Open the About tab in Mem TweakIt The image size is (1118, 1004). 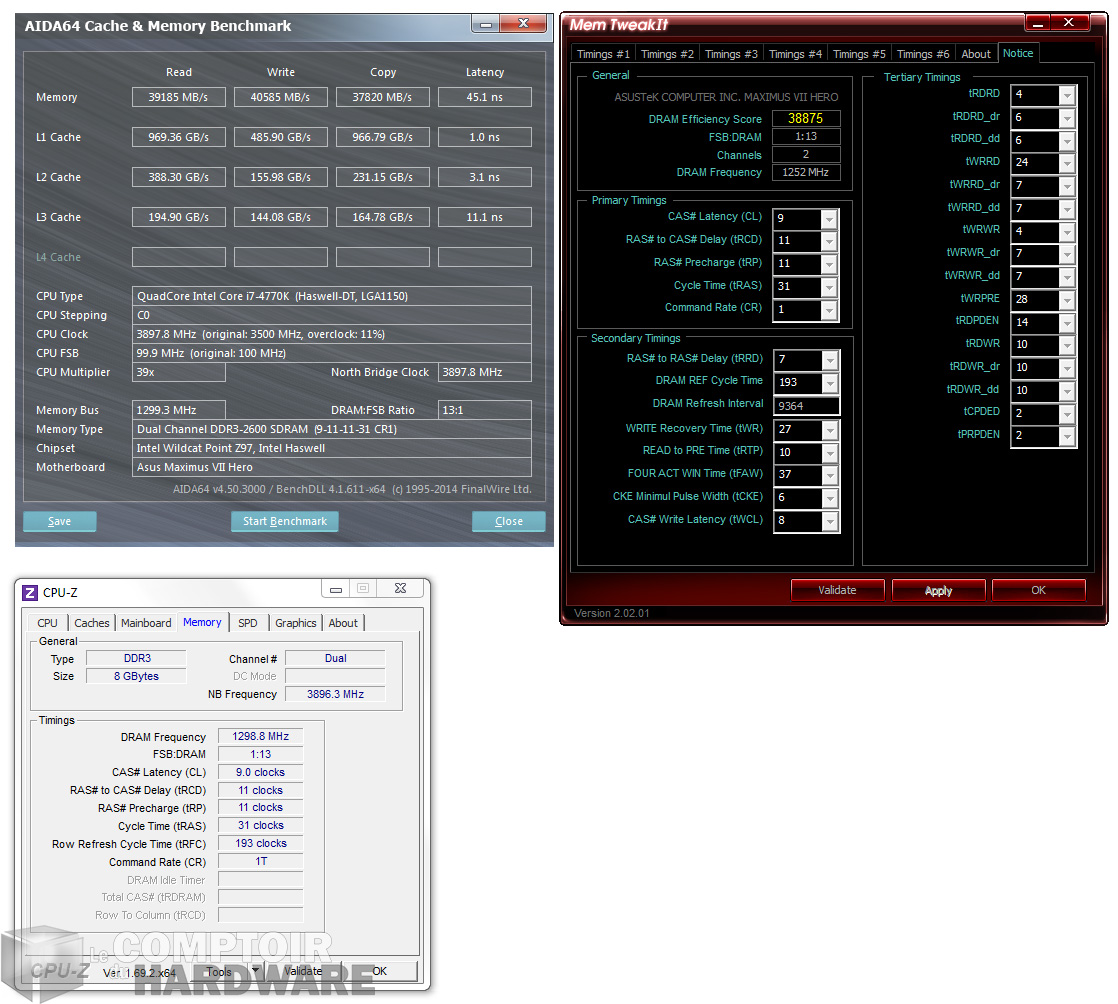coord(976,54)
